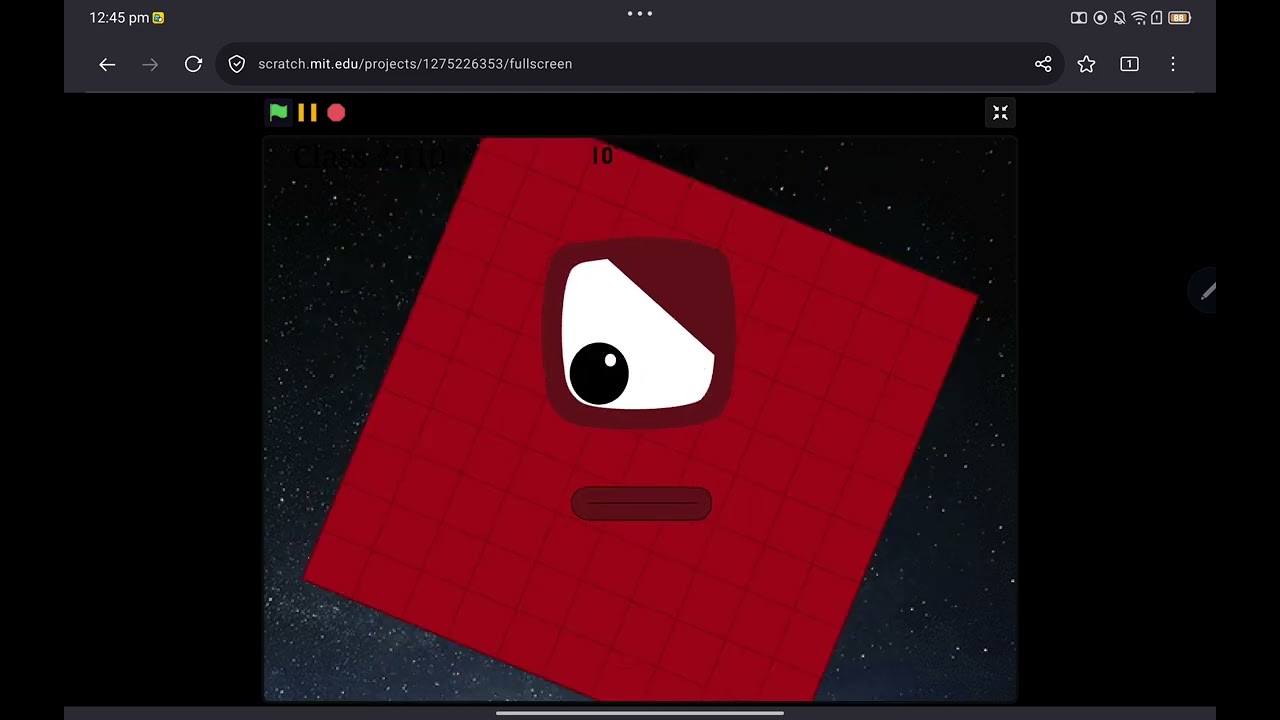Click the '10' label at top of stage
1280x720 pixels.
[602, 155]
